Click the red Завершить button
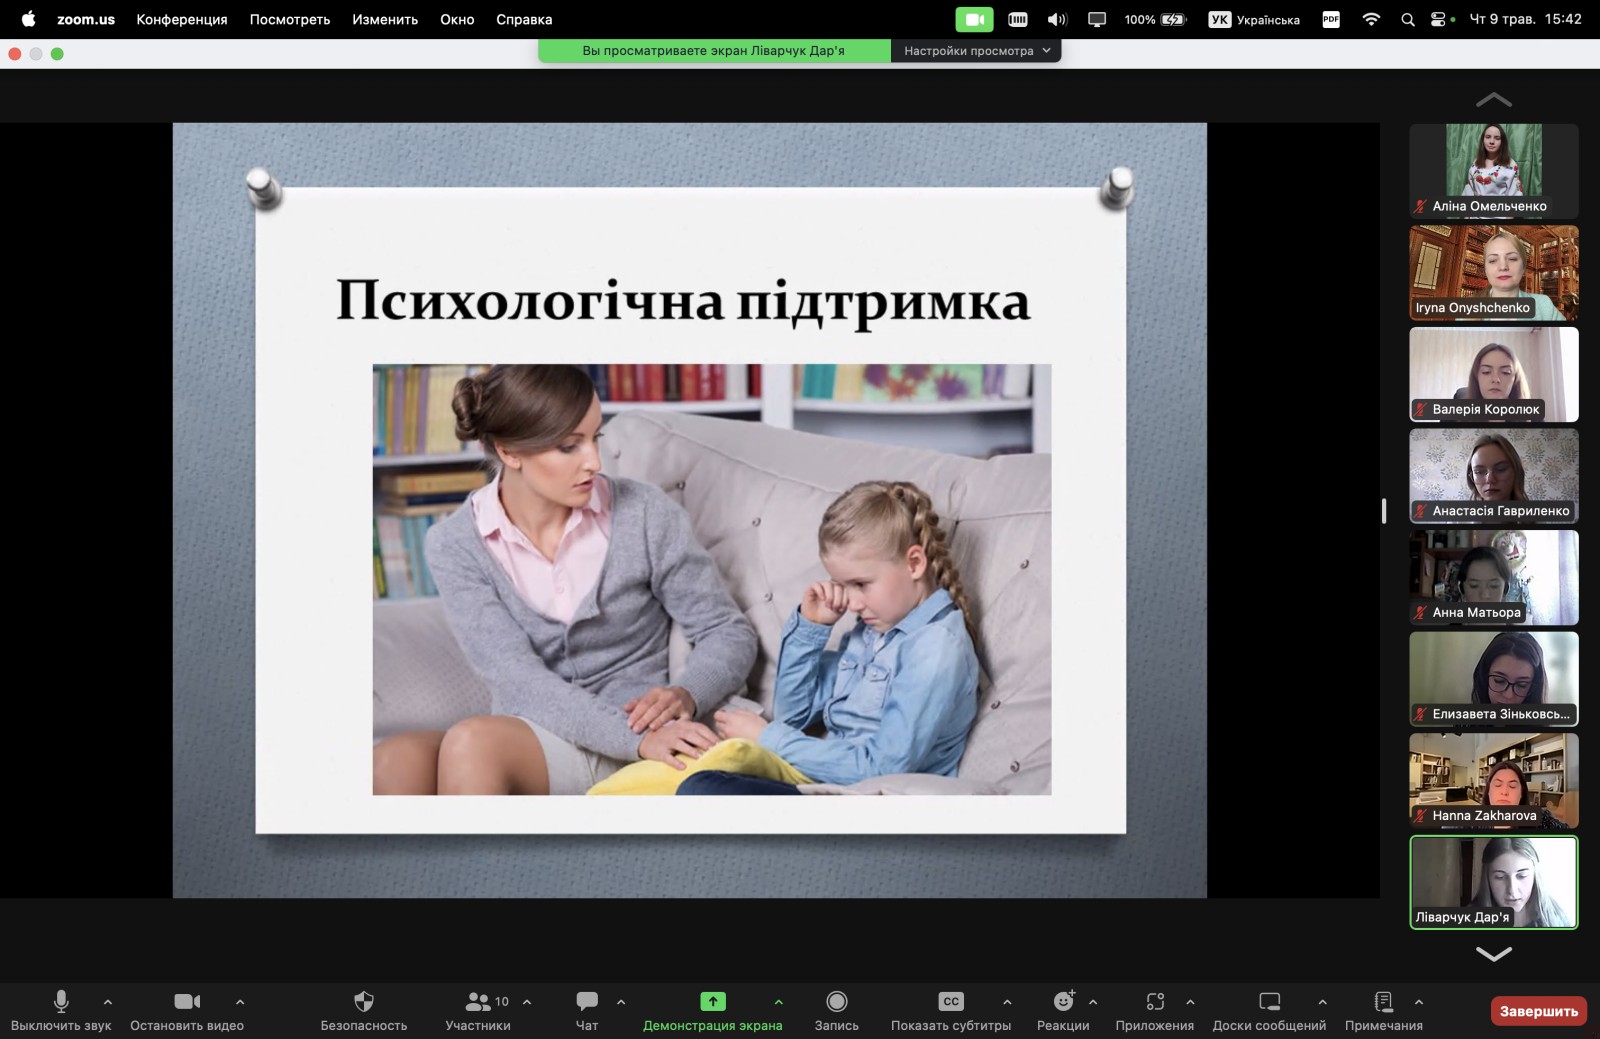This screenshot has width=1600, height=1039. point(1539,1011)
